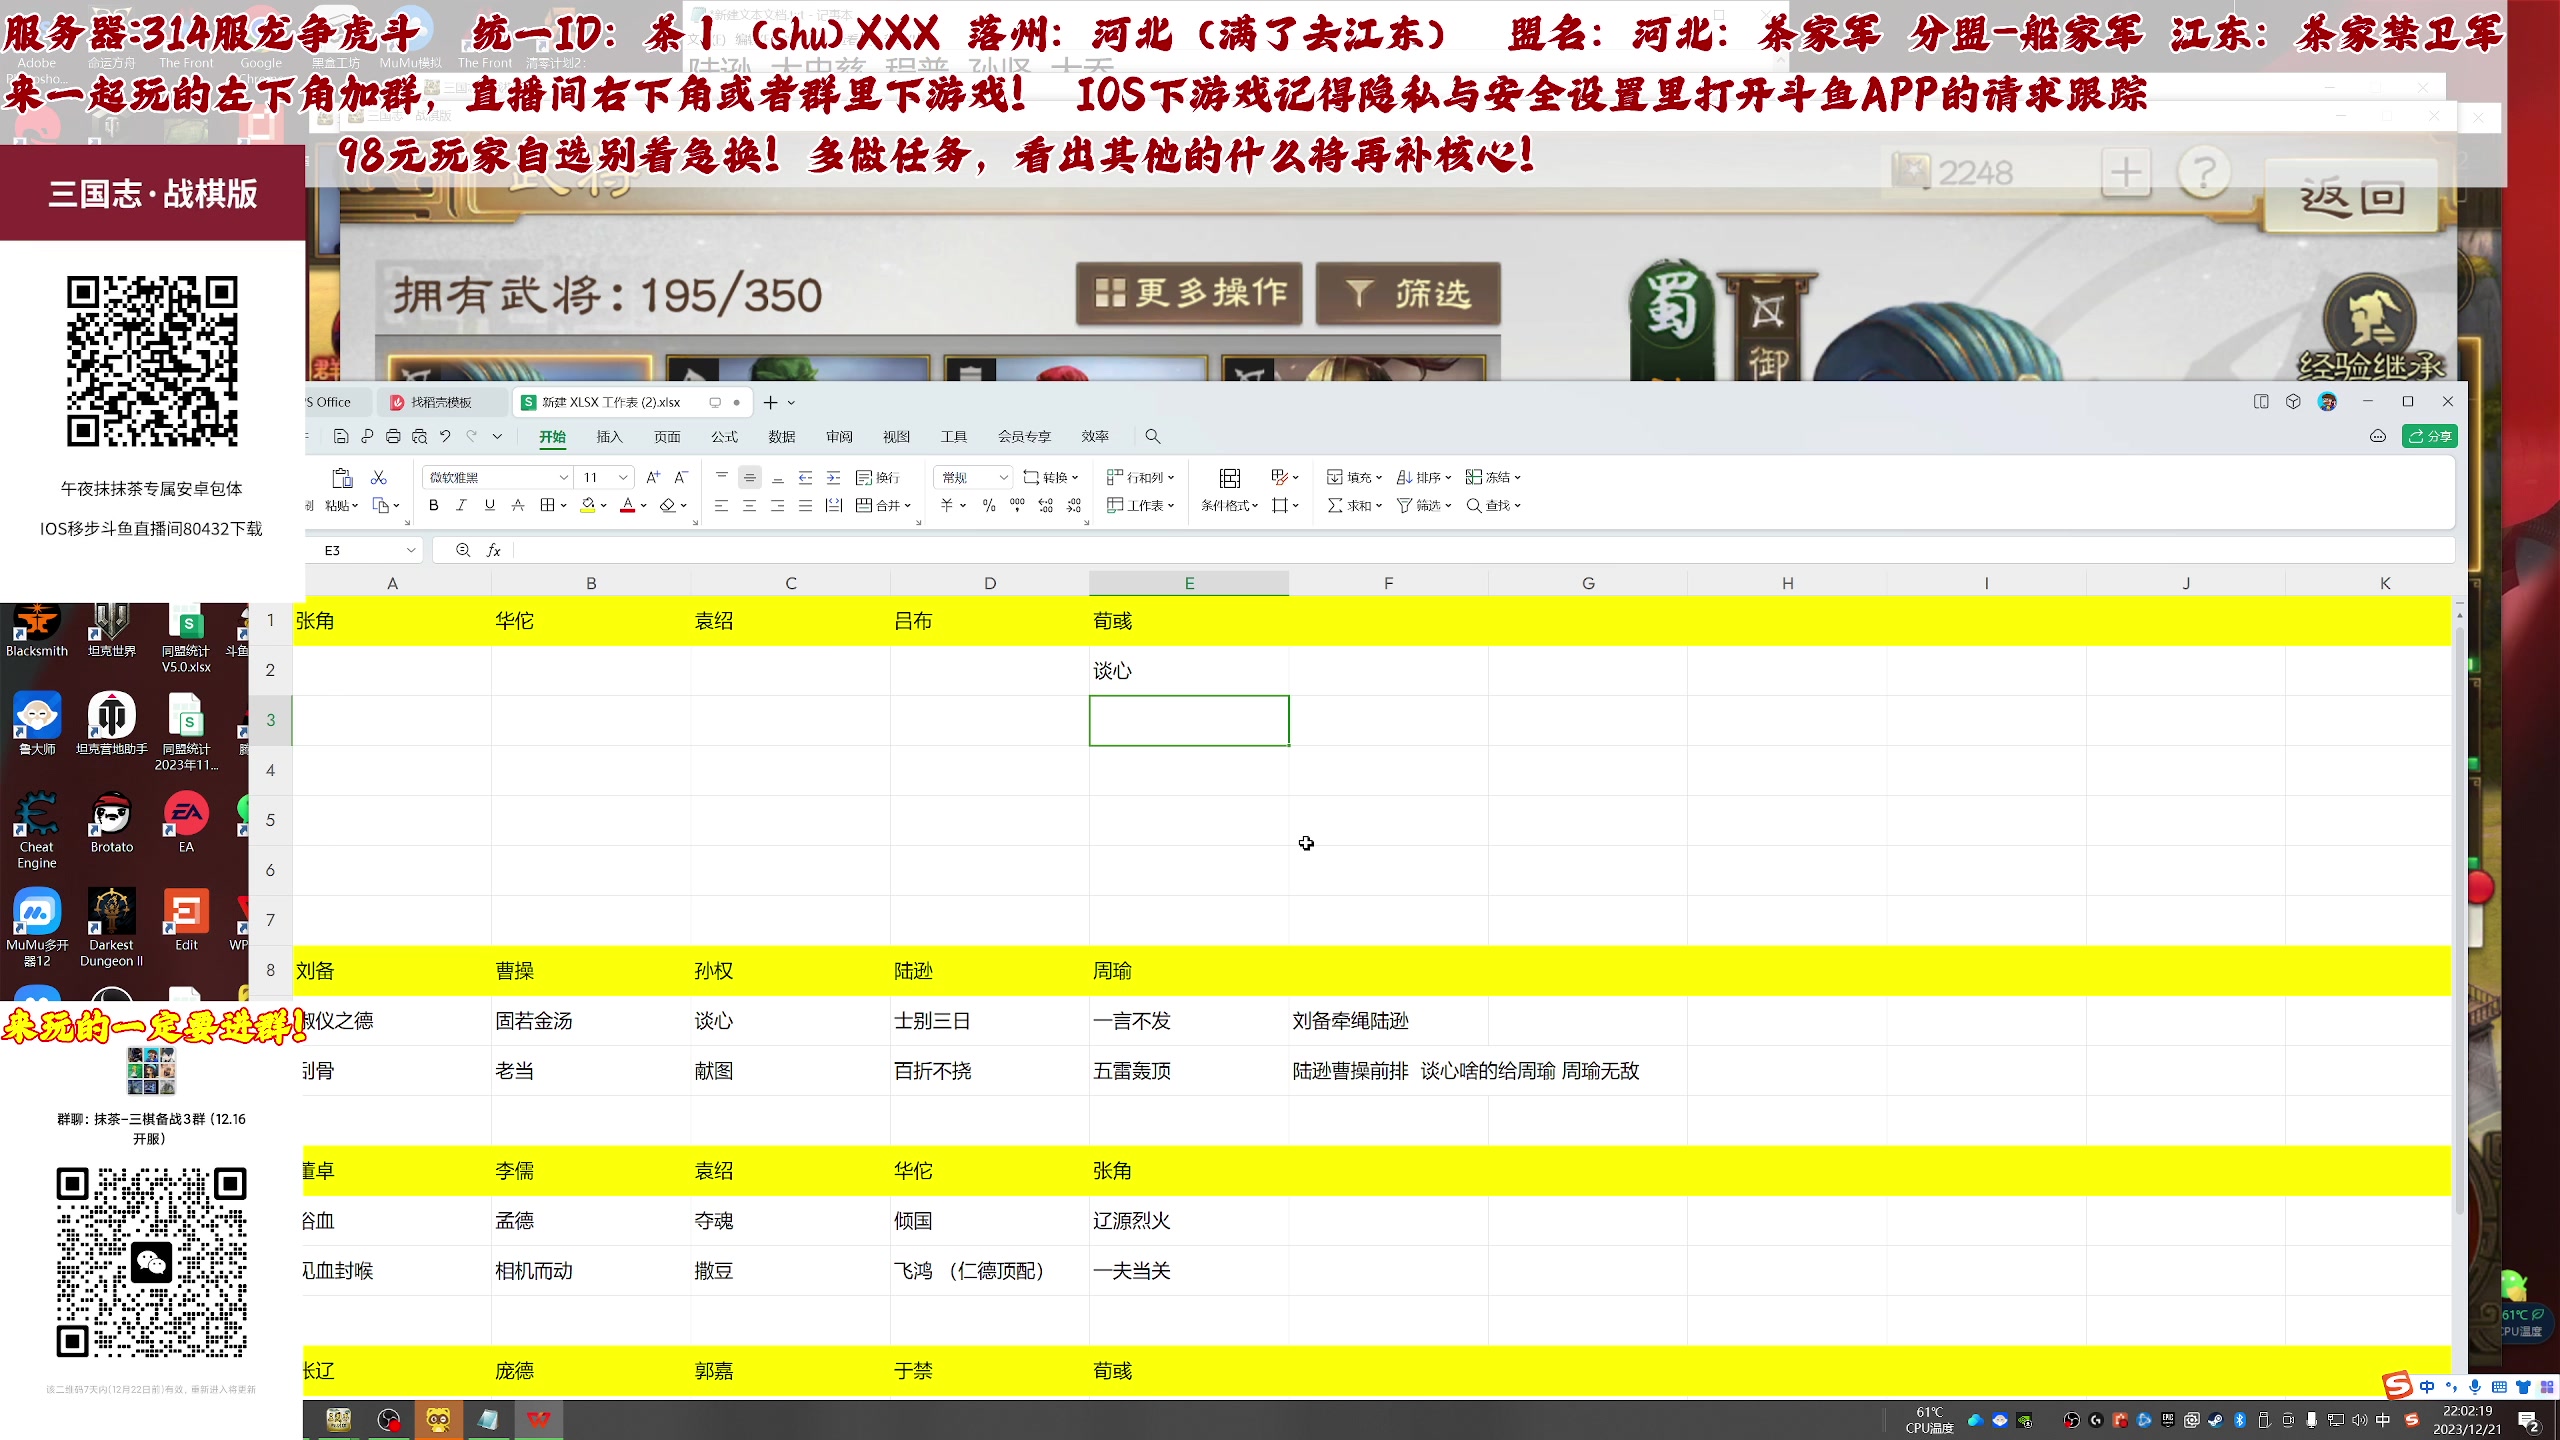Click the WPS icon in taskbar
The image size is (2560, 1440).
tap(539, 1419)
